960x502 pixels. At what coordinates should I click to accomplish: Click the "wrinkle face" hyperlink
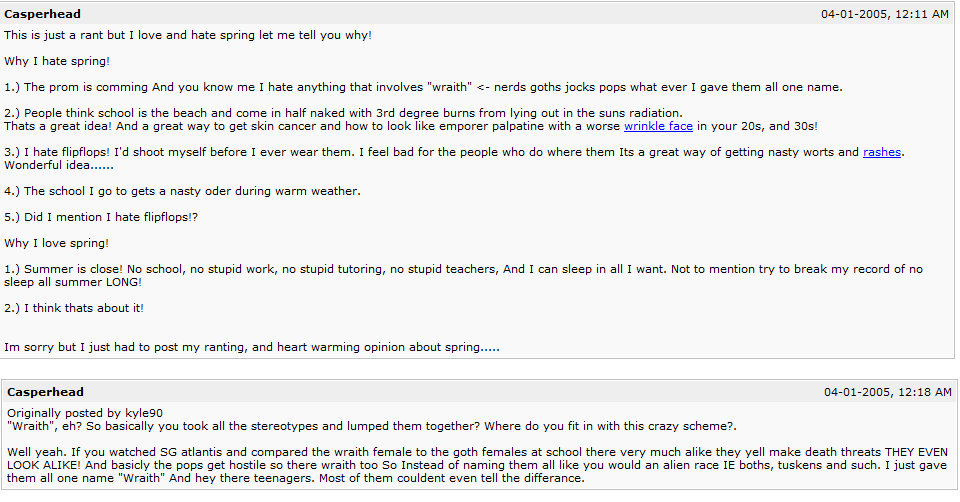point(658,127)
